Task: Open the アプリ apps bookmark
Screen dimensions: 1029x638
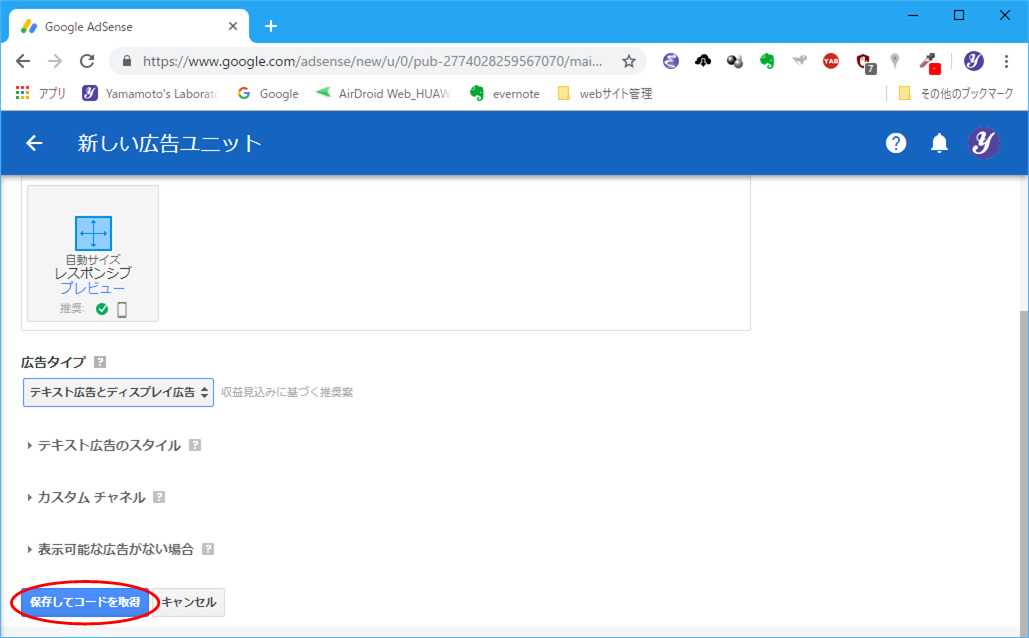Action: click(x=41, y=93)
